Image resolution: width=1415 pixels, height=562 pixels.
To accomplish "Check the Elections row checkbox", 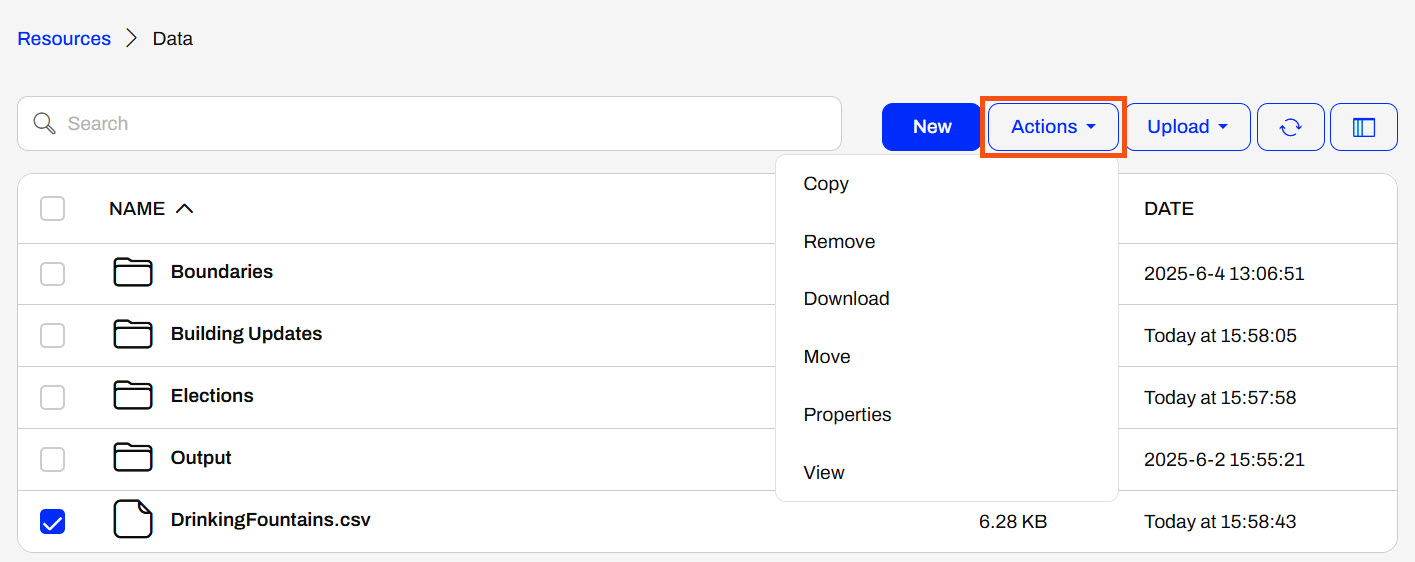I will click(x=52, y=397).
